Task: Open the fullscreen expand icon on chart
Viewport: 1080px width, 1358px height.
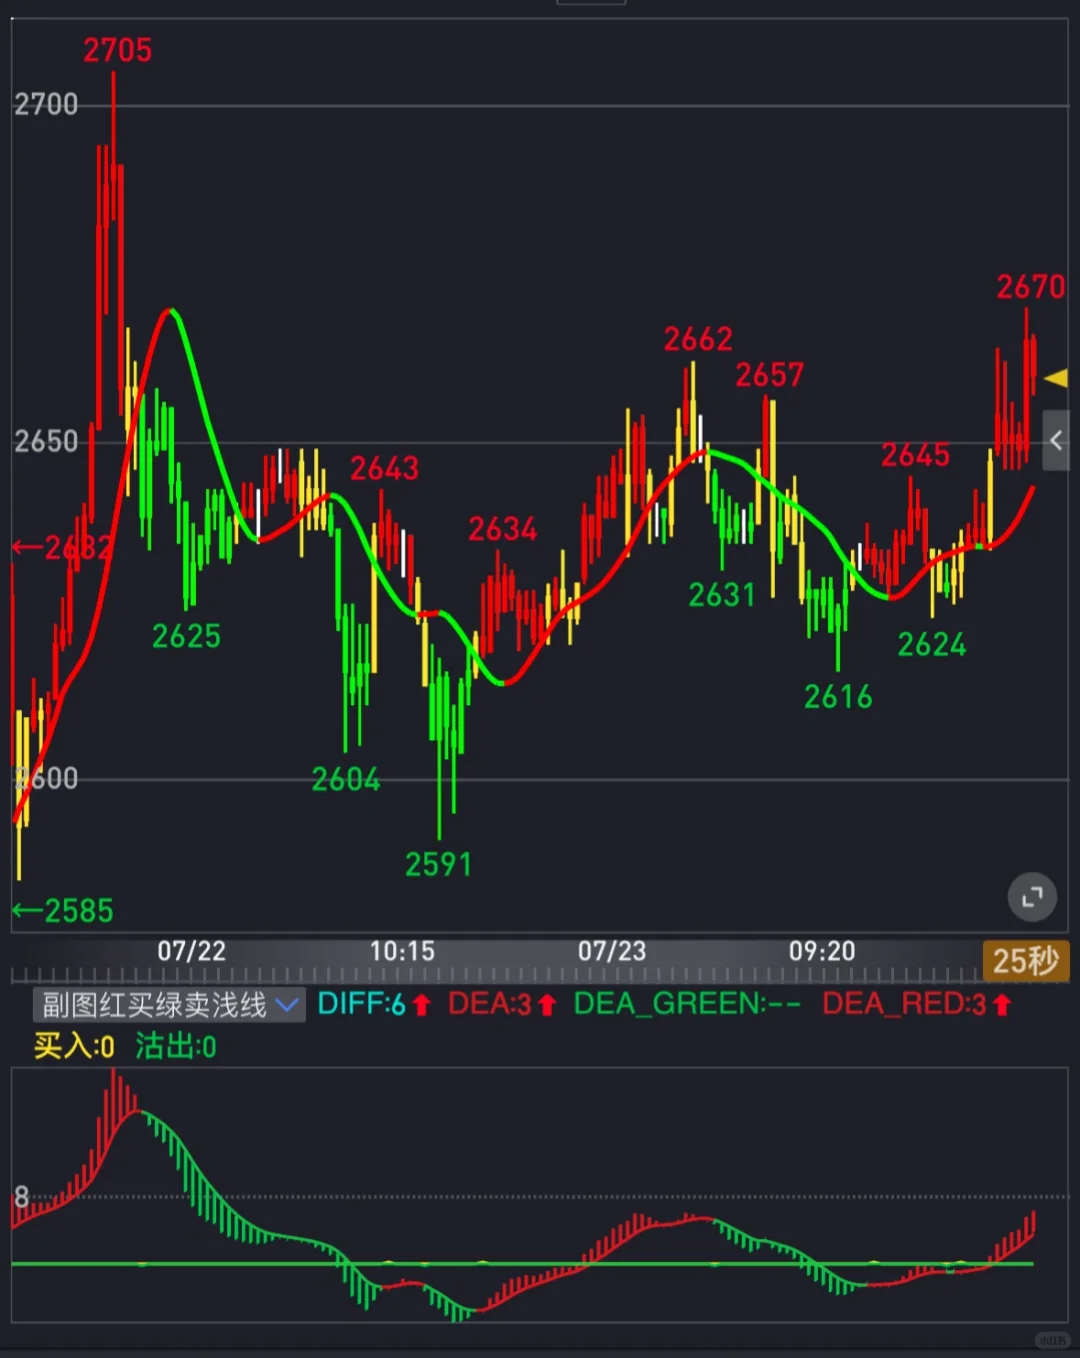Action: [1032, 897]
